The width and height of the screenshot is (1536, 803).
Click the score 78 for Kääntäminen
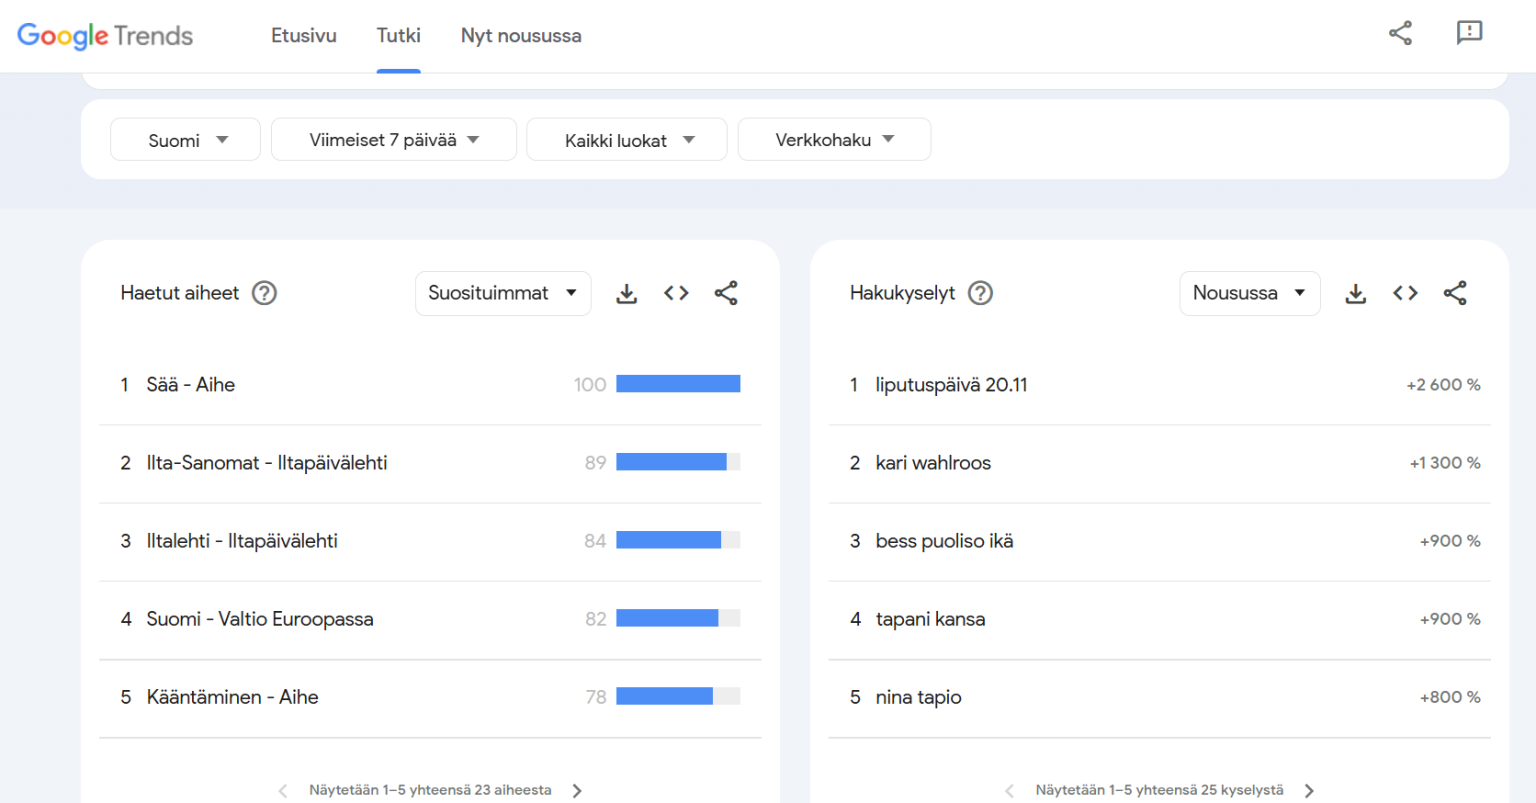pyautogui.click(x=596, y=697)
